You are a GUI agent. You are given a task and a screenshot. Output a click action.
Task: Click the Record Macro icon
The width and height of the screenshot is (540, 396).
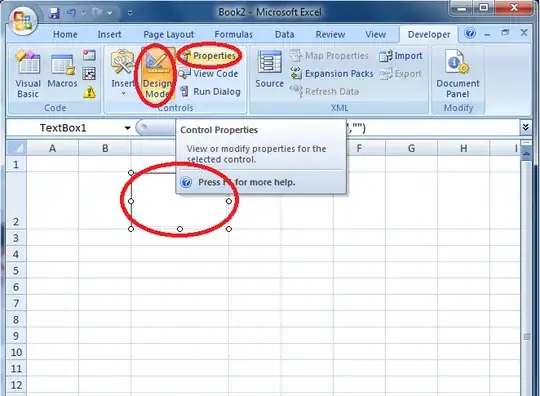89,55
